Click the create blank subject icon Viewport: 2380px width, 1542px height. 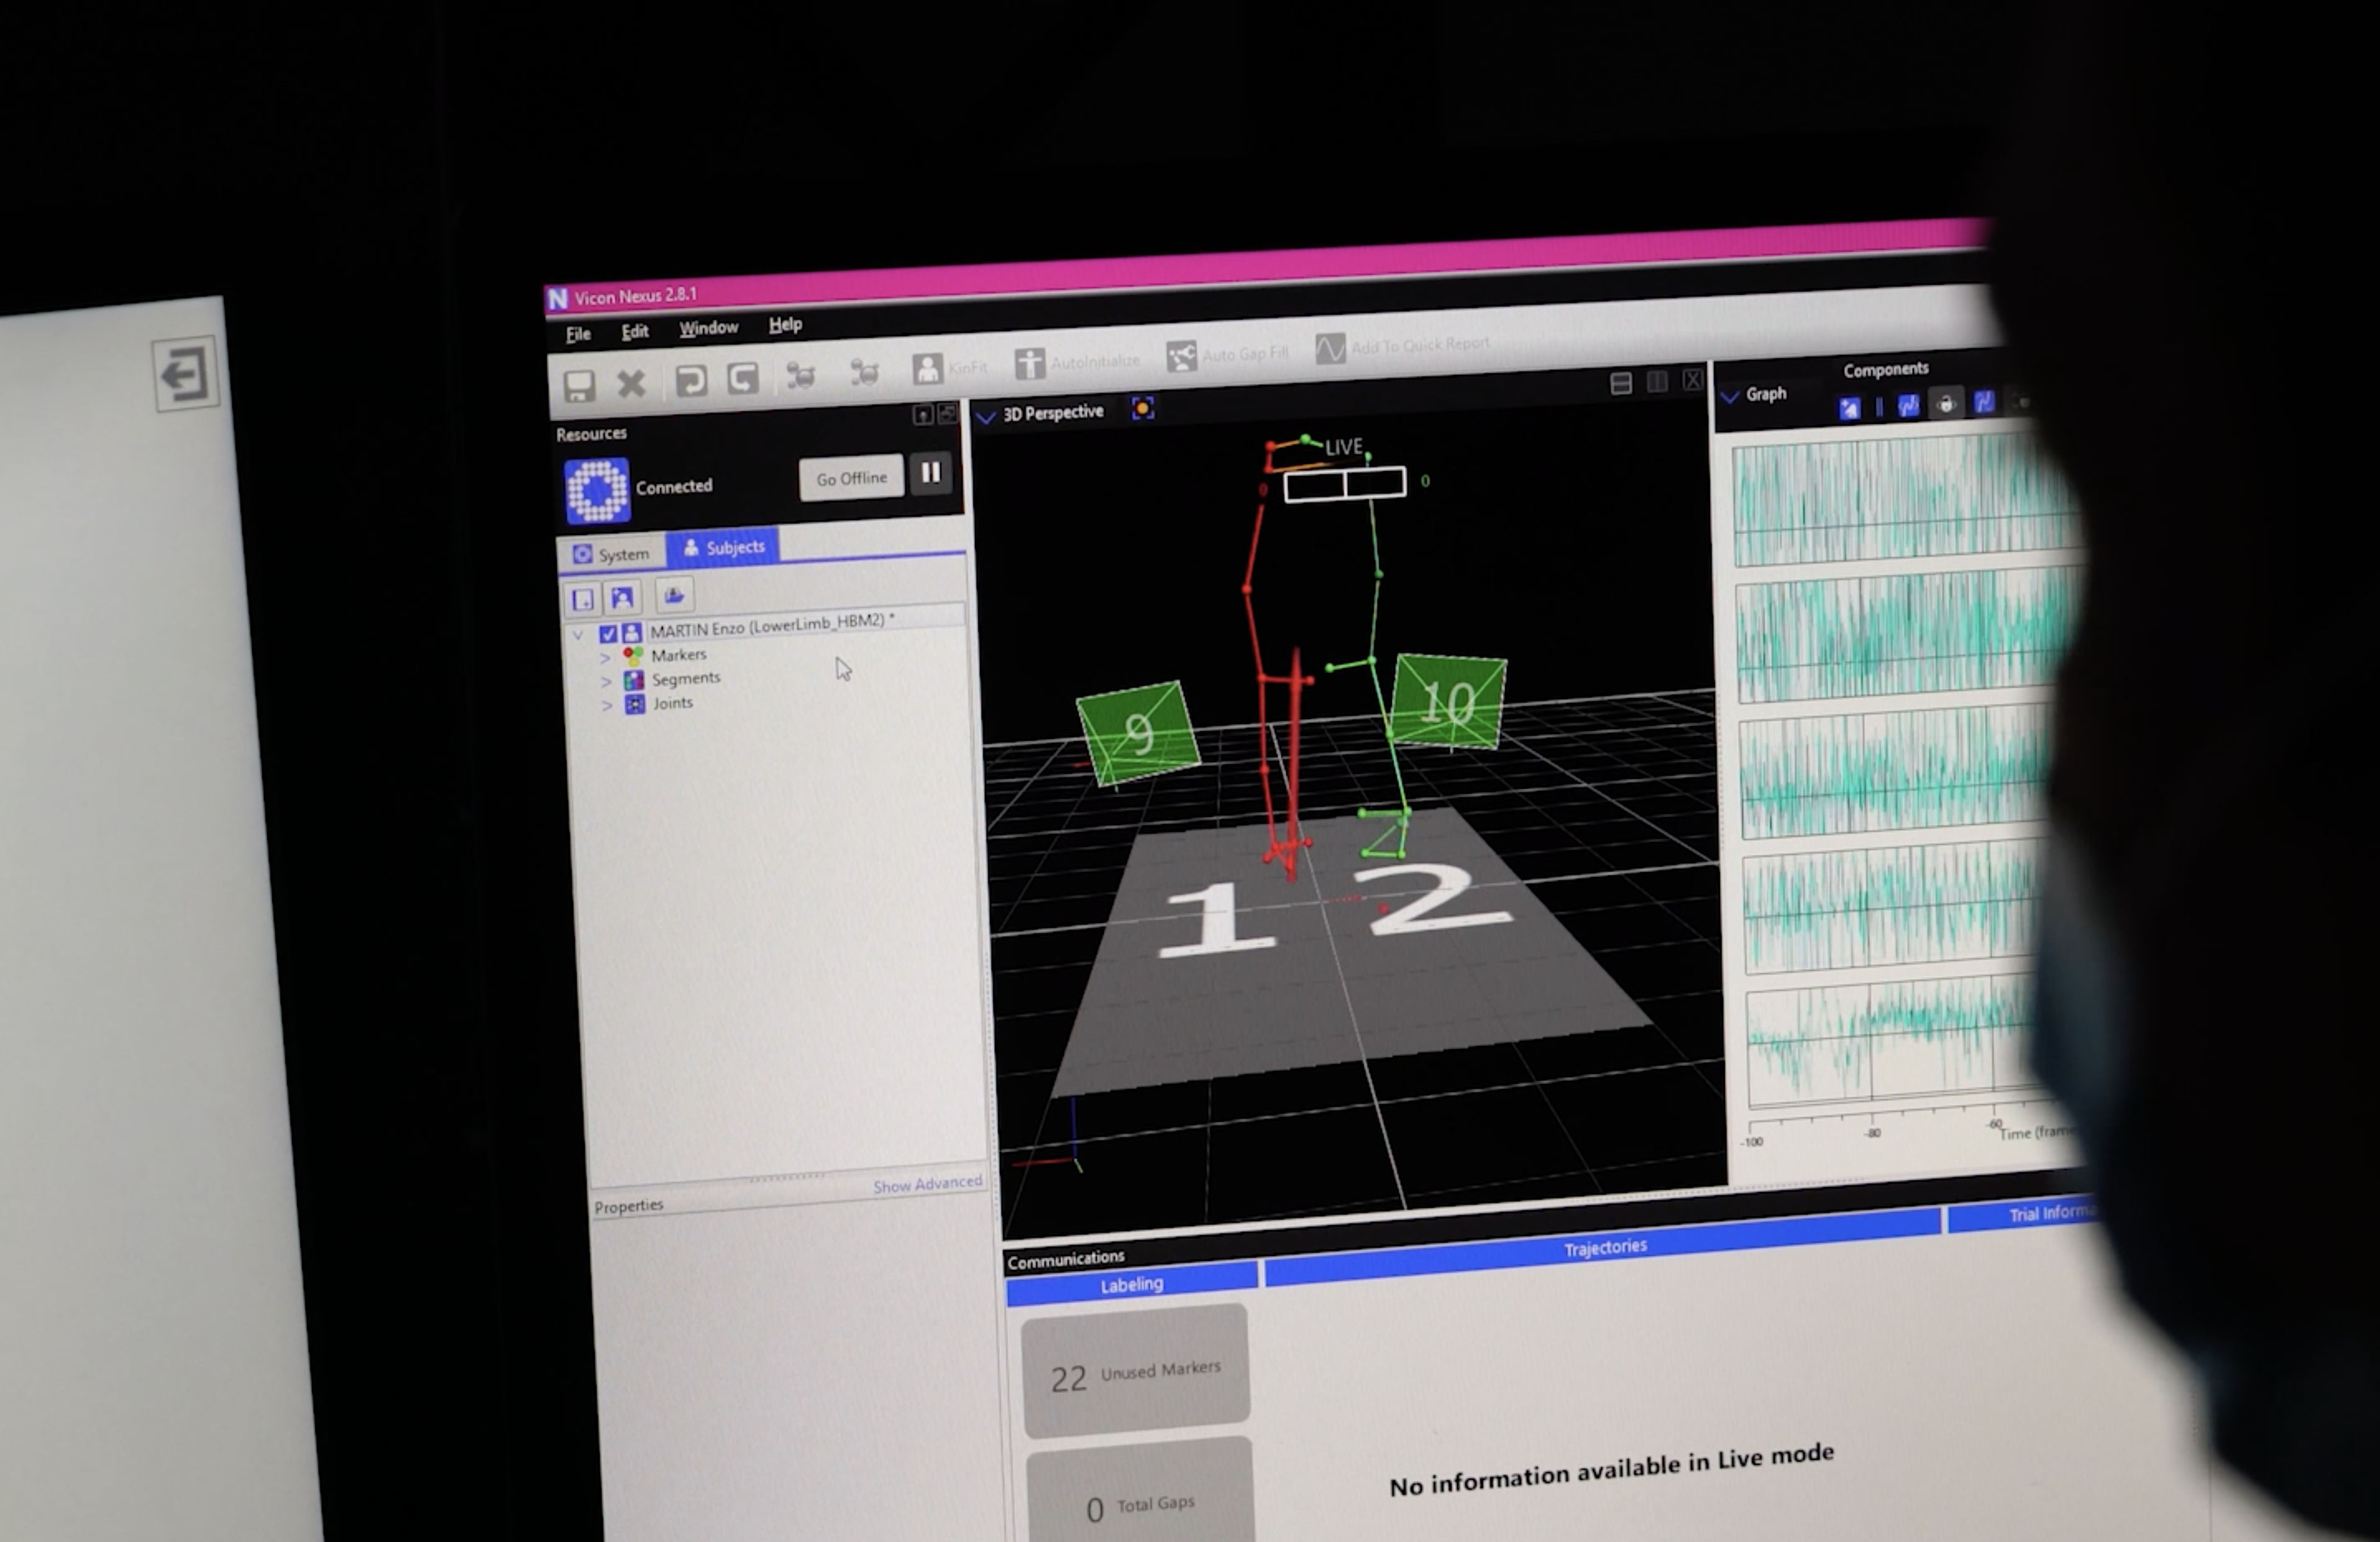[x=582, y=599]
